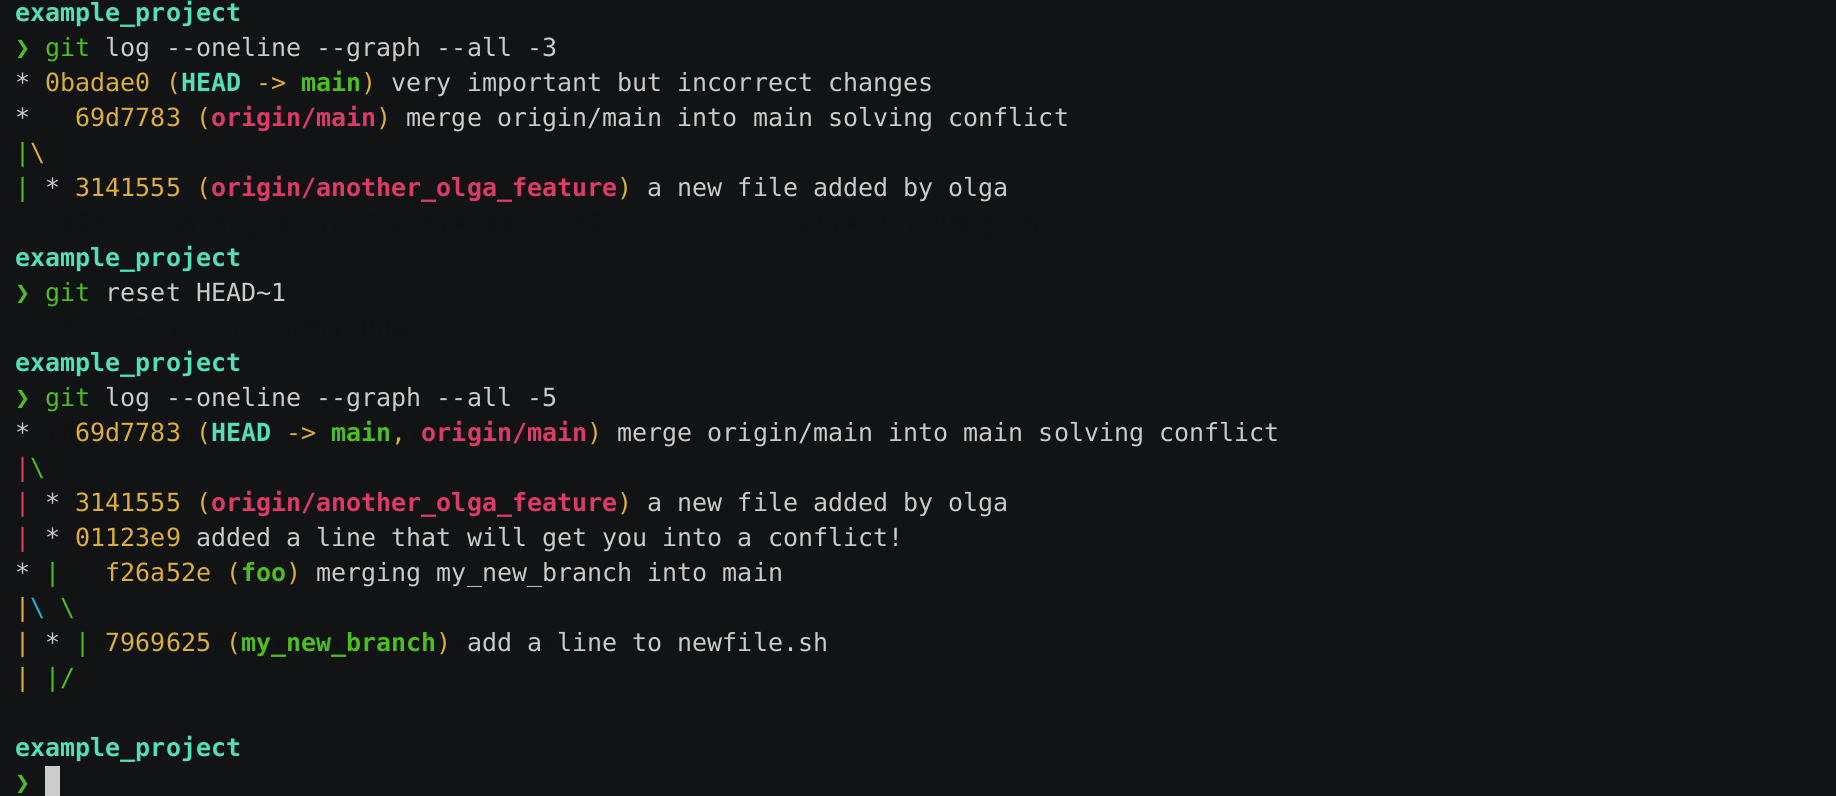Click the commit hash 0badae0
1836x796 pixels.
(97, 83)
